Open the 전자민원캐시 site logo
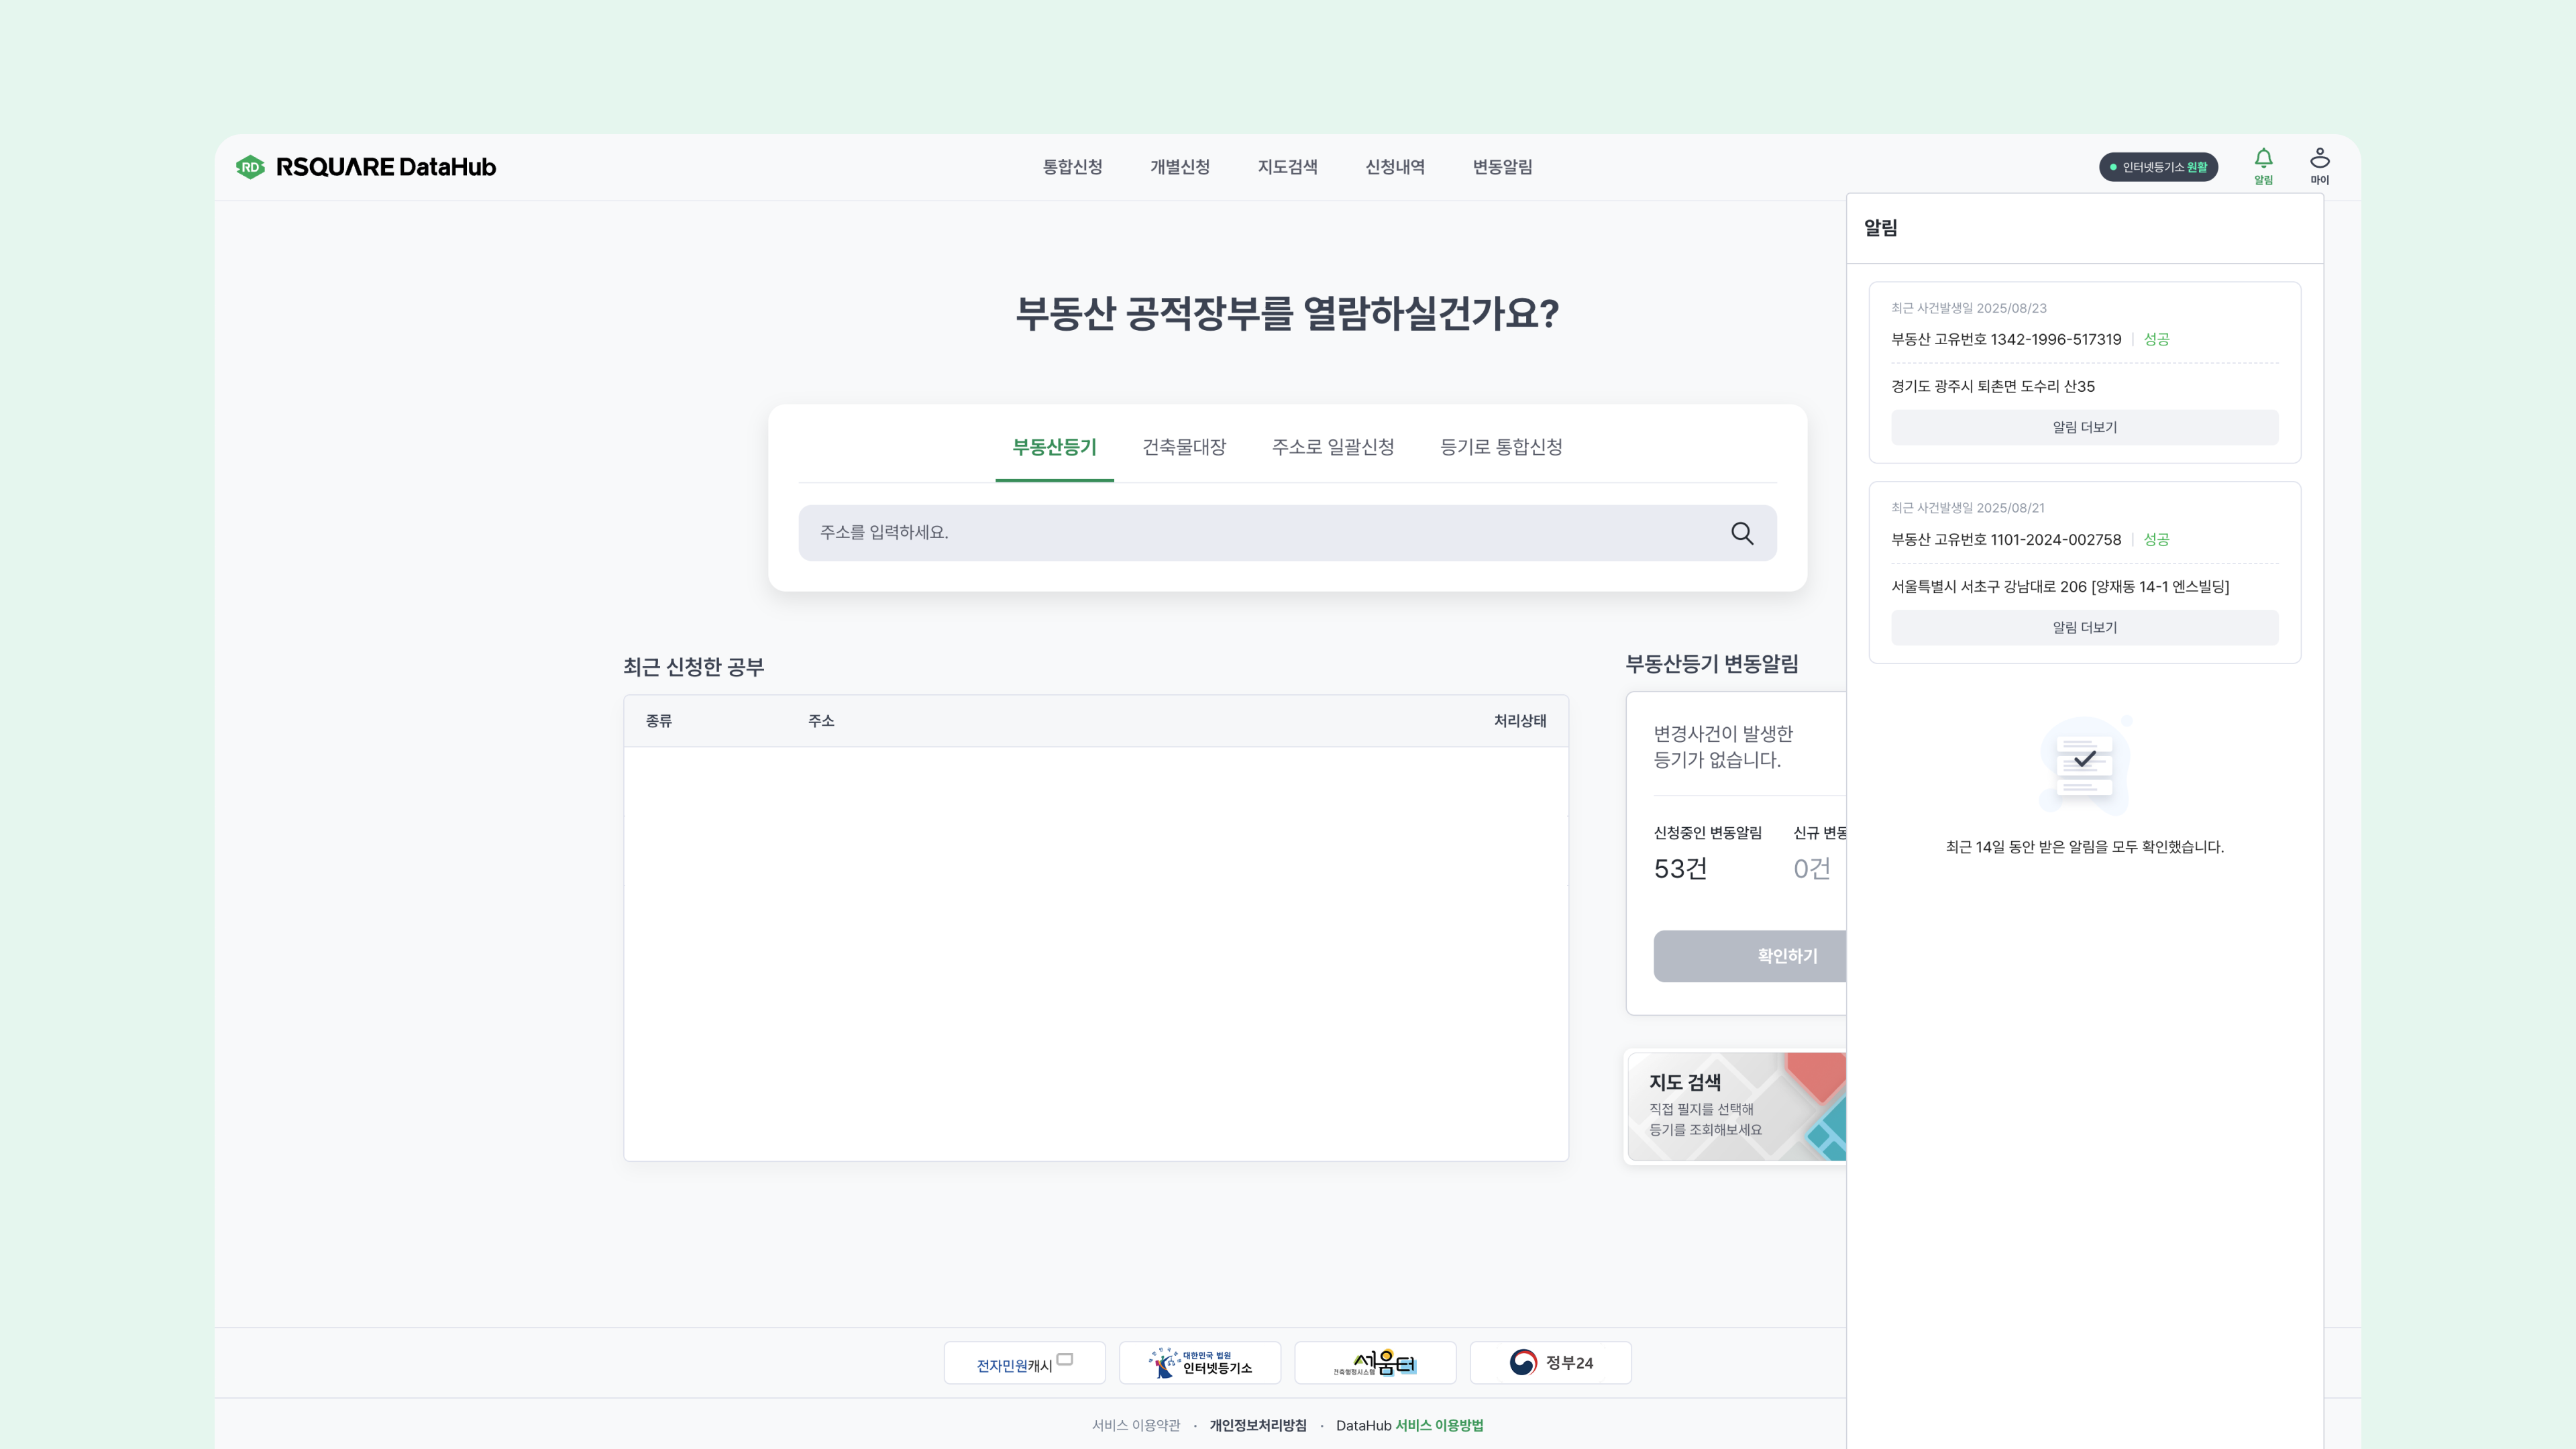 tap(1024, 1363)
